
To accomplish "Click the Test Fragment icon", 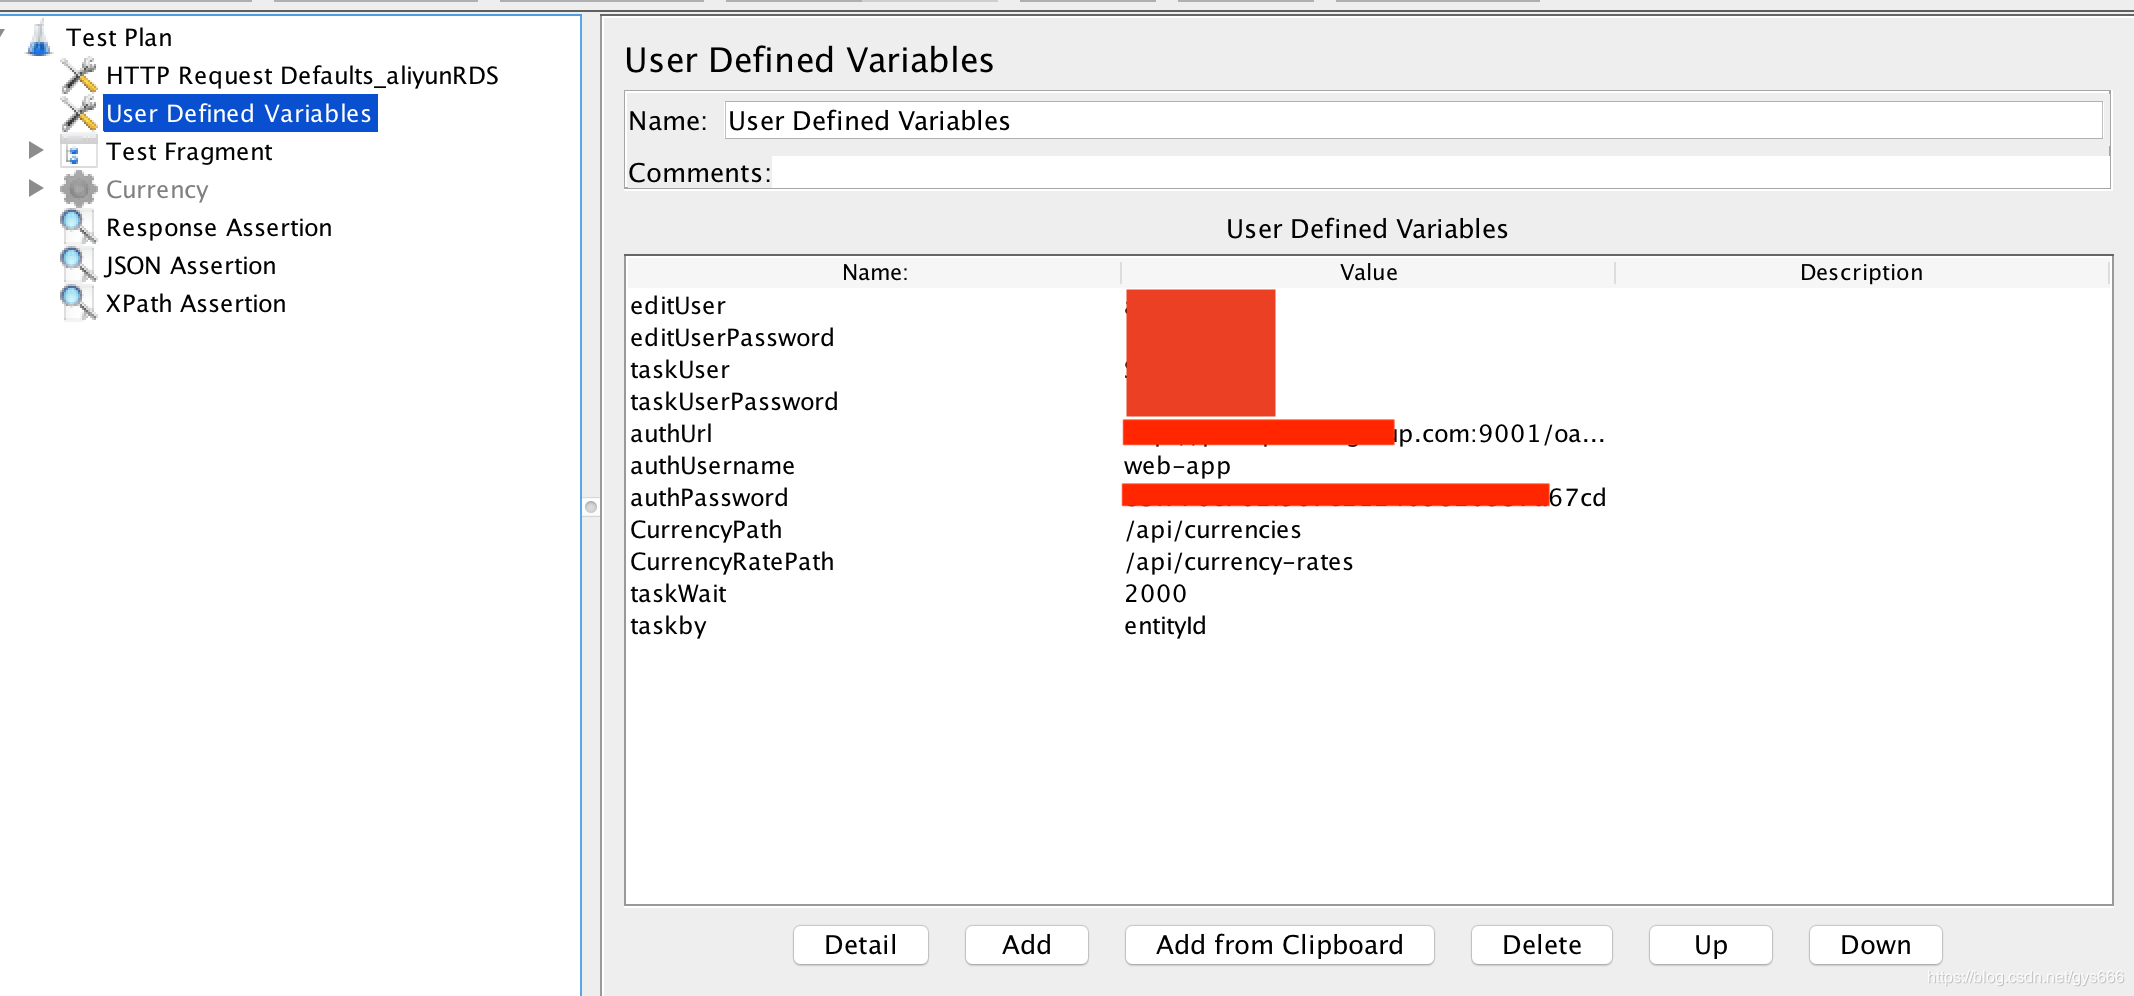I will [79, 152].
